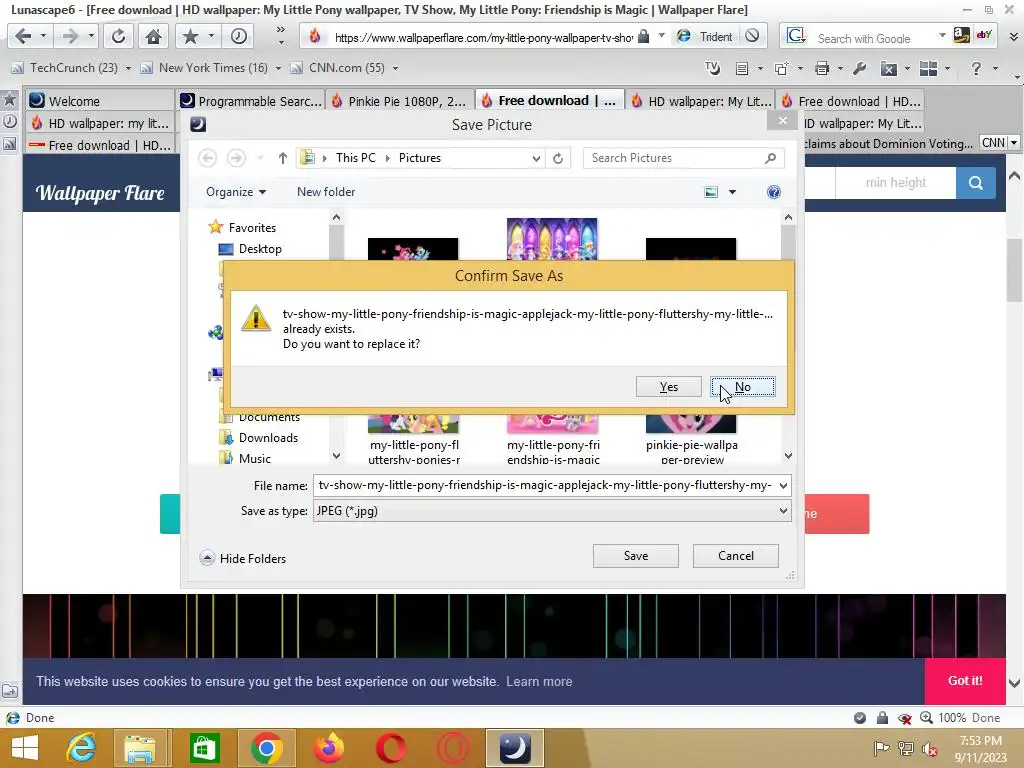Click the muted volume tray icon
The width and height of the screenshot is (1024, 768).
coord(929,748)
